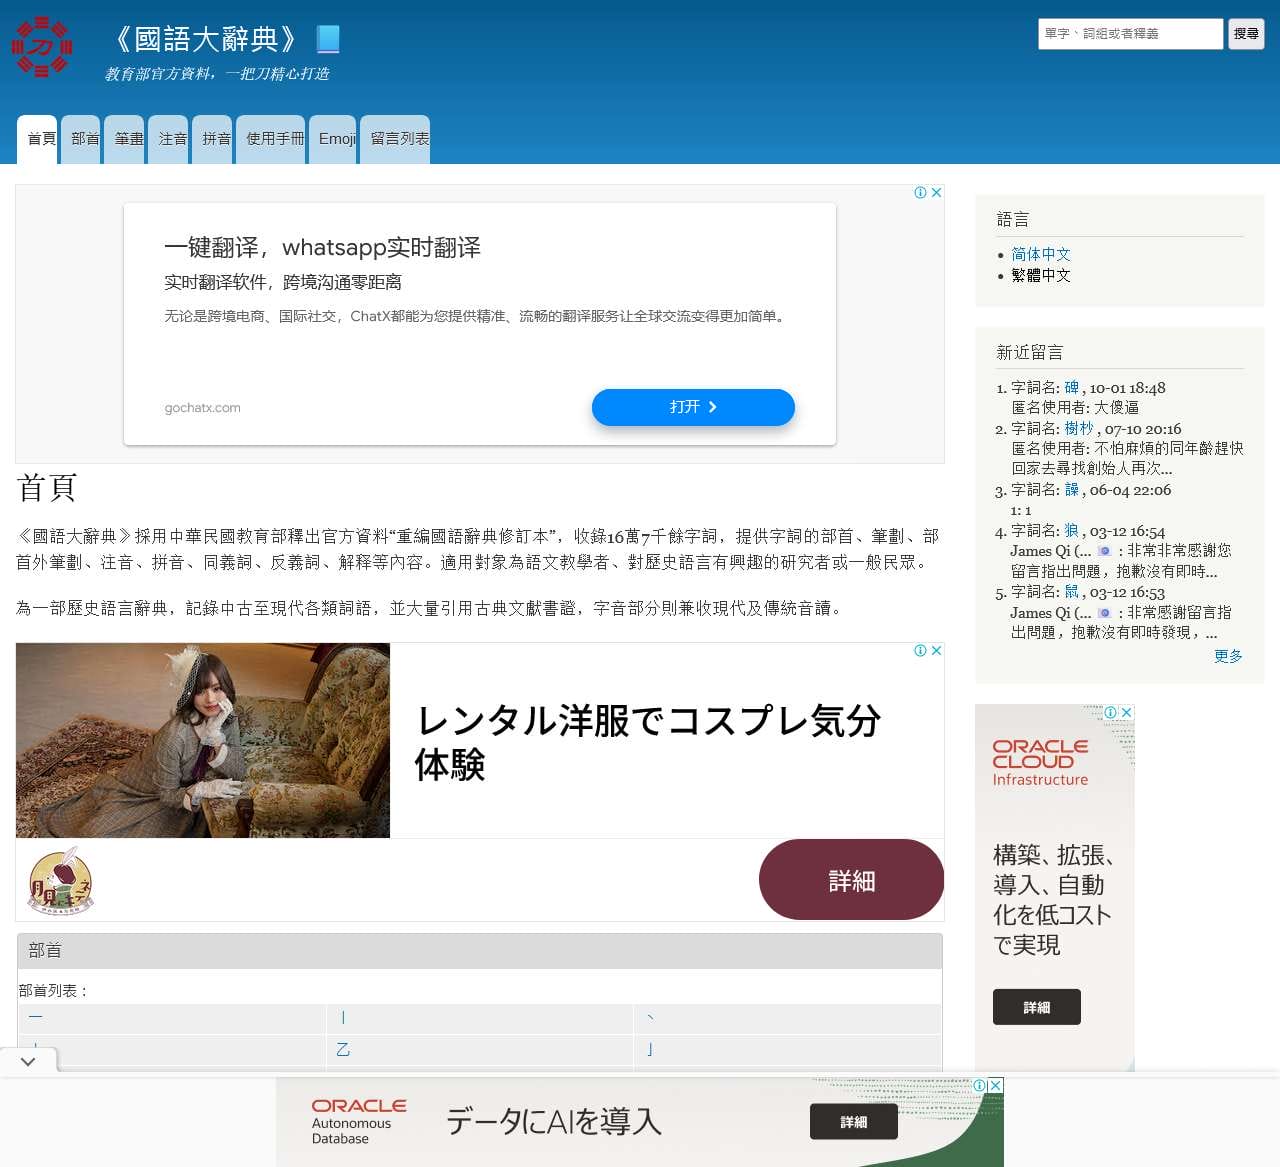
Task: Click the red bagua site logo
Action: pyautogui.click(x=42, y=46)
